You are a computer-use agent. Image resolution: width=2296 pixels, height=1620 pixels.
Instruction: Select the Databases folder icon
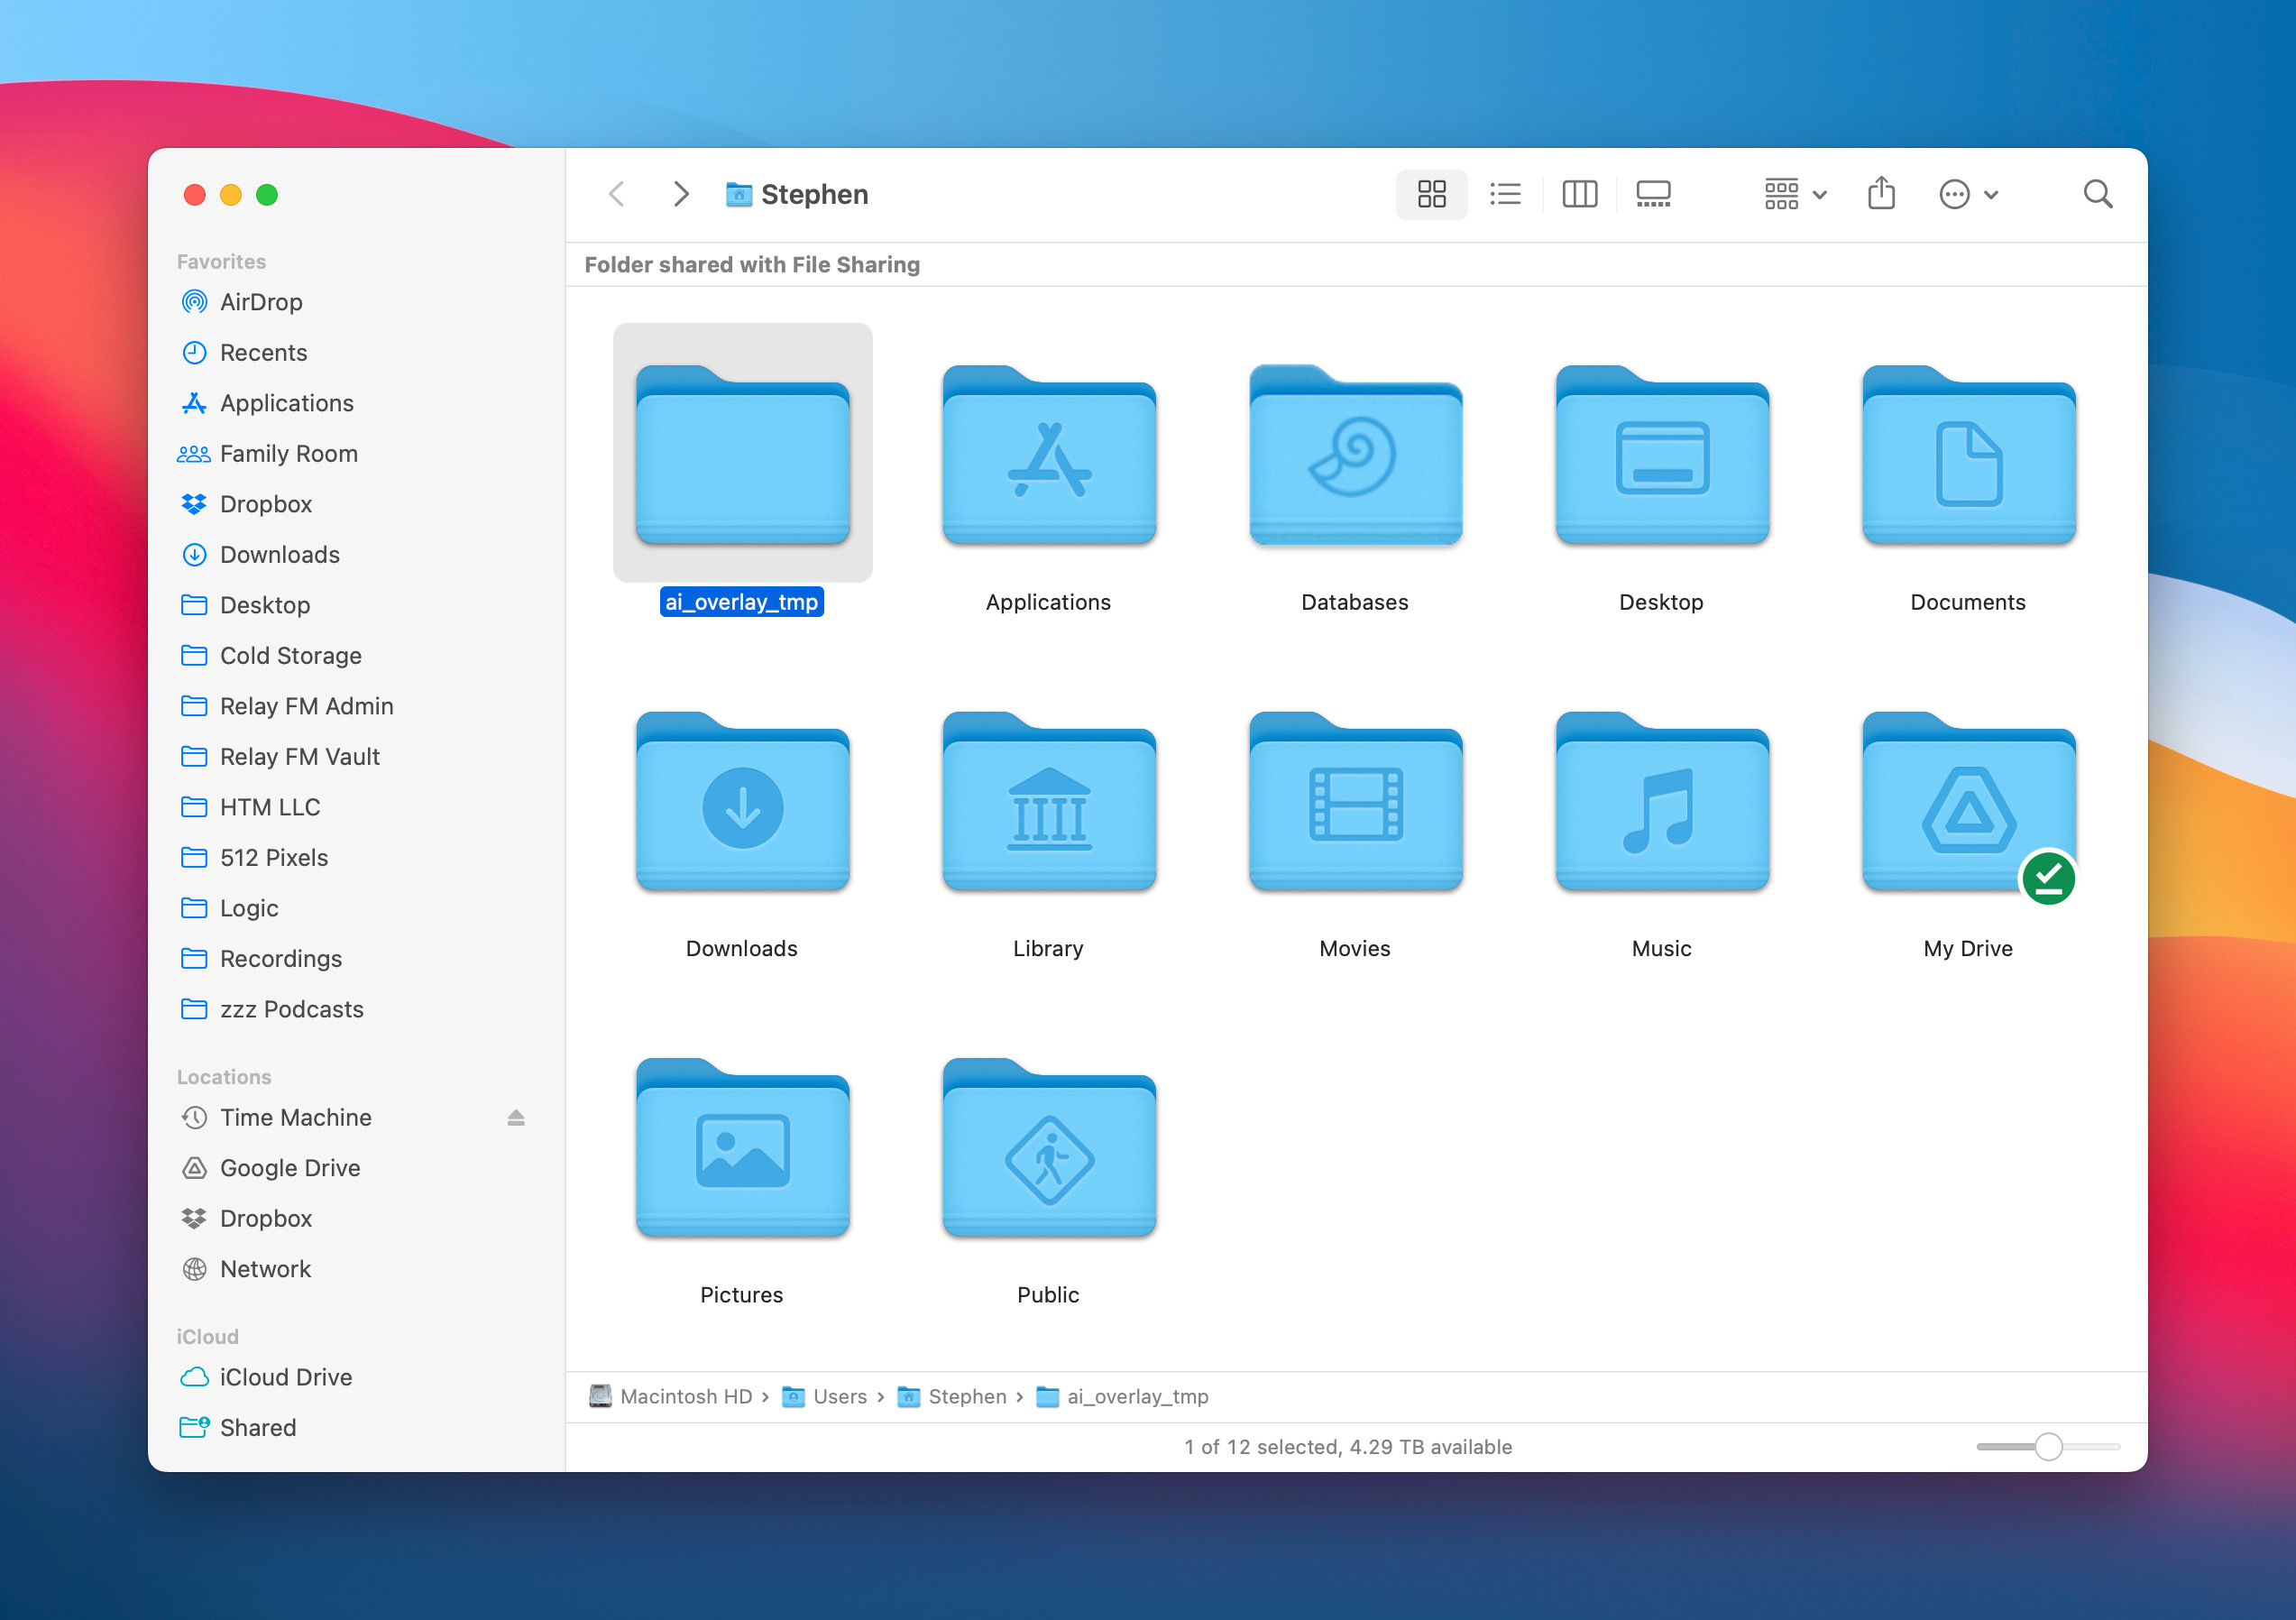pyautogui.click(x=1355, y=454)
